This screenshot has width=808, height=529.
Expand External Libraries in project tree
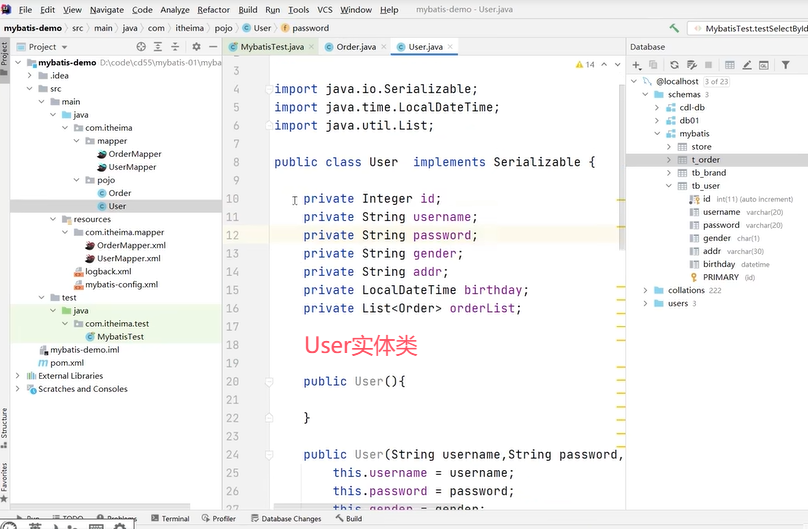pyautogui.click(x=18, y=376)
